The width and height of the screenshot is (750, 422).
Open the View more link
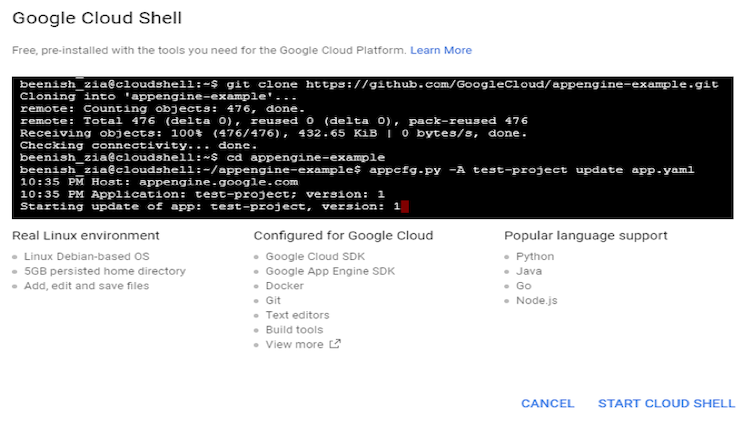coord(294,345)
